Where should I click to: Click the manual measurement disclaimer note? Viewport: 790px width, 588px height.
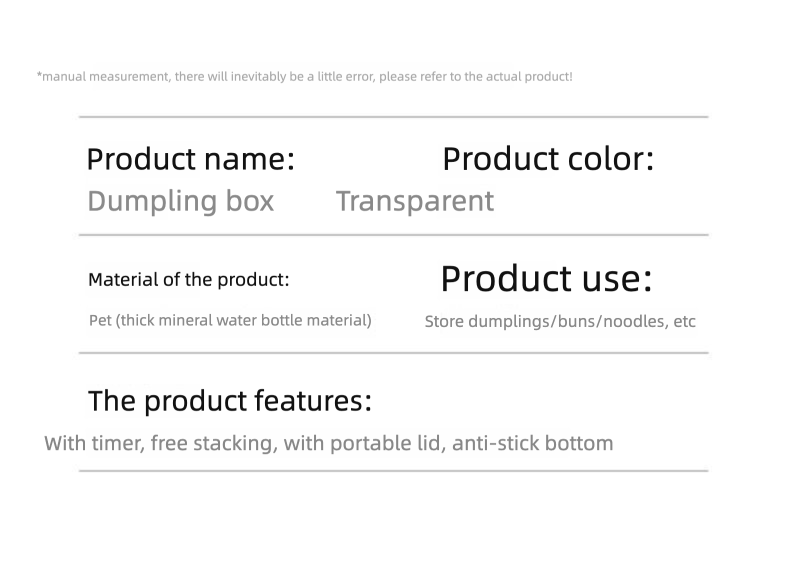coord(305,76)
